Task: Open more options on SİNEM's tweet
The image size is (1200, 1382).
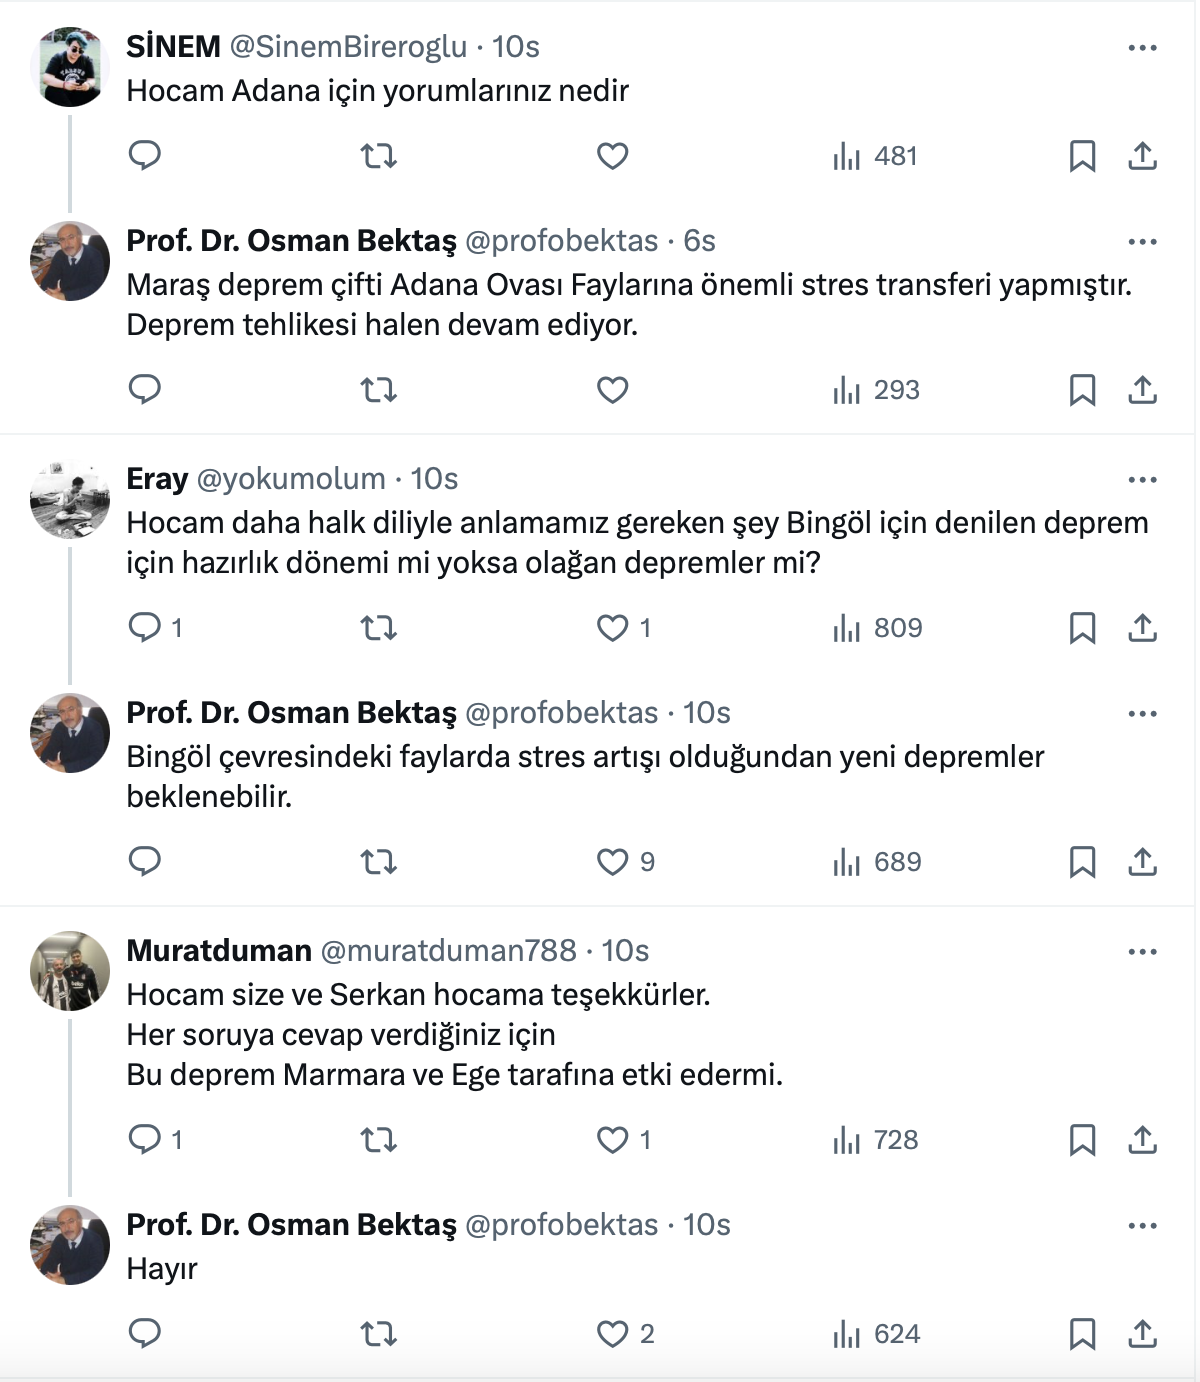Action: pyautogui.click(x=1142, y=48)
